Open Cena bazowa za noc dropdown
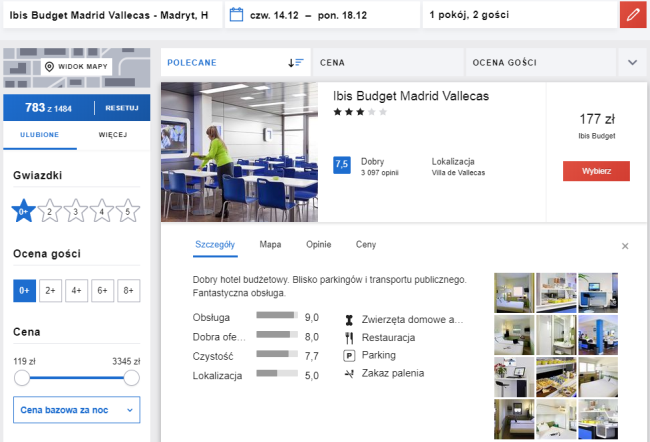The image size is (650, 442). 77,410
